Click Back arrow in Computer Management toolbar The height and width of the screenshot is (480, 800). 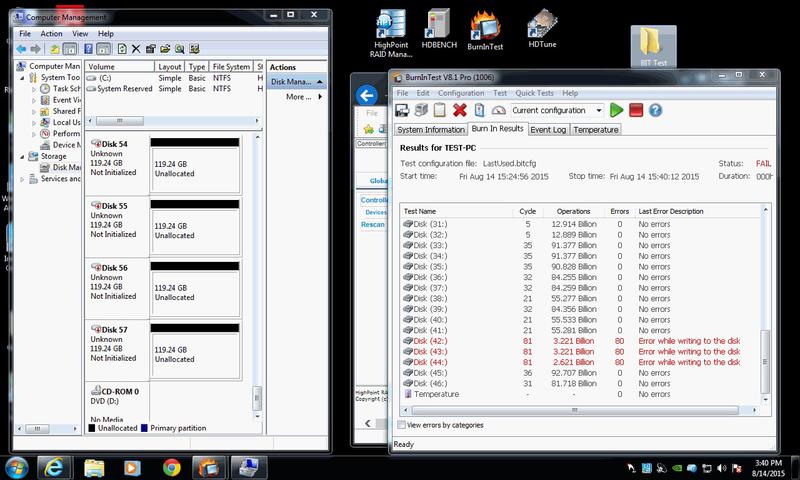21,49
